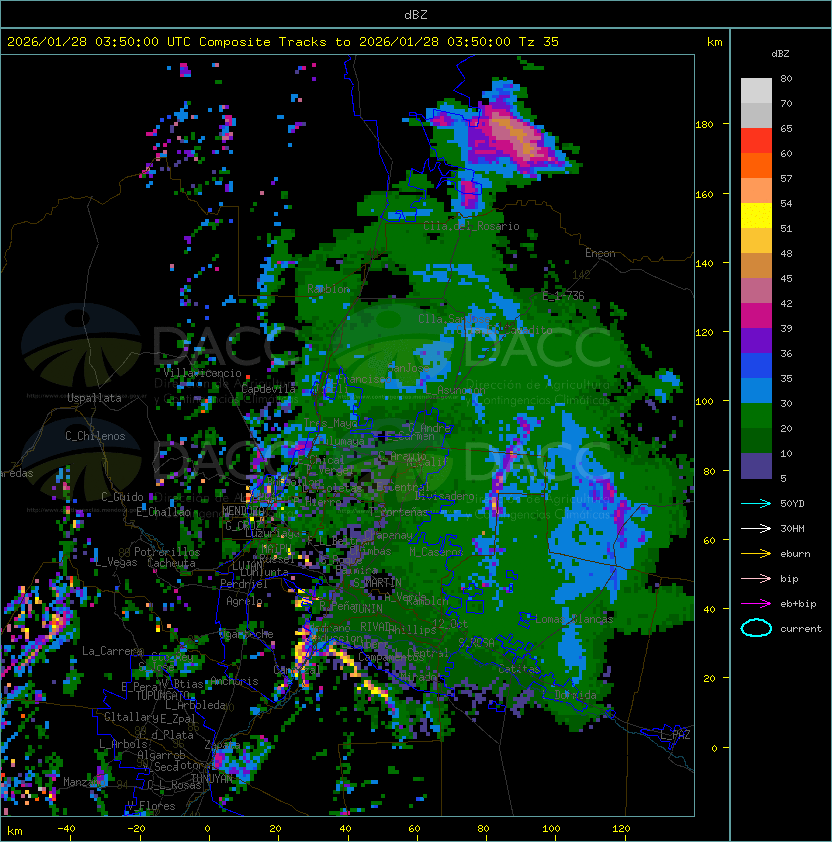
Task: Click the 'eb+bip' legend label
Action: pos(798,604)
